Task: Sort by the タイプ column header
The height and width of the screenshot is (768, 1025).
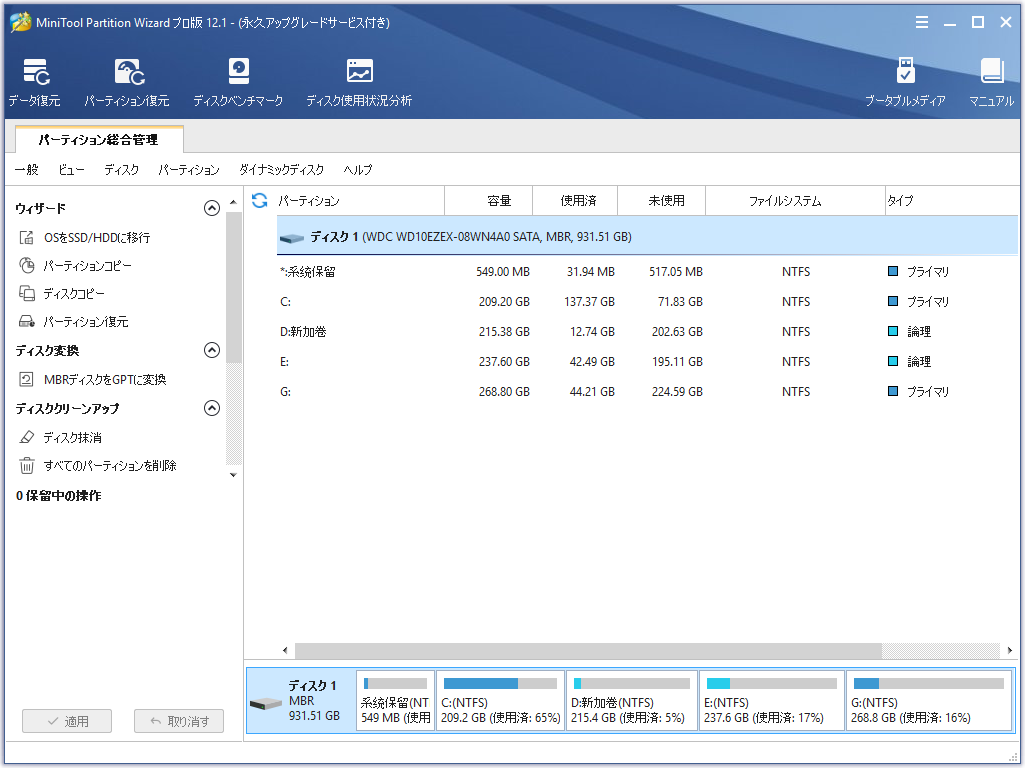Action: [951, 201]
